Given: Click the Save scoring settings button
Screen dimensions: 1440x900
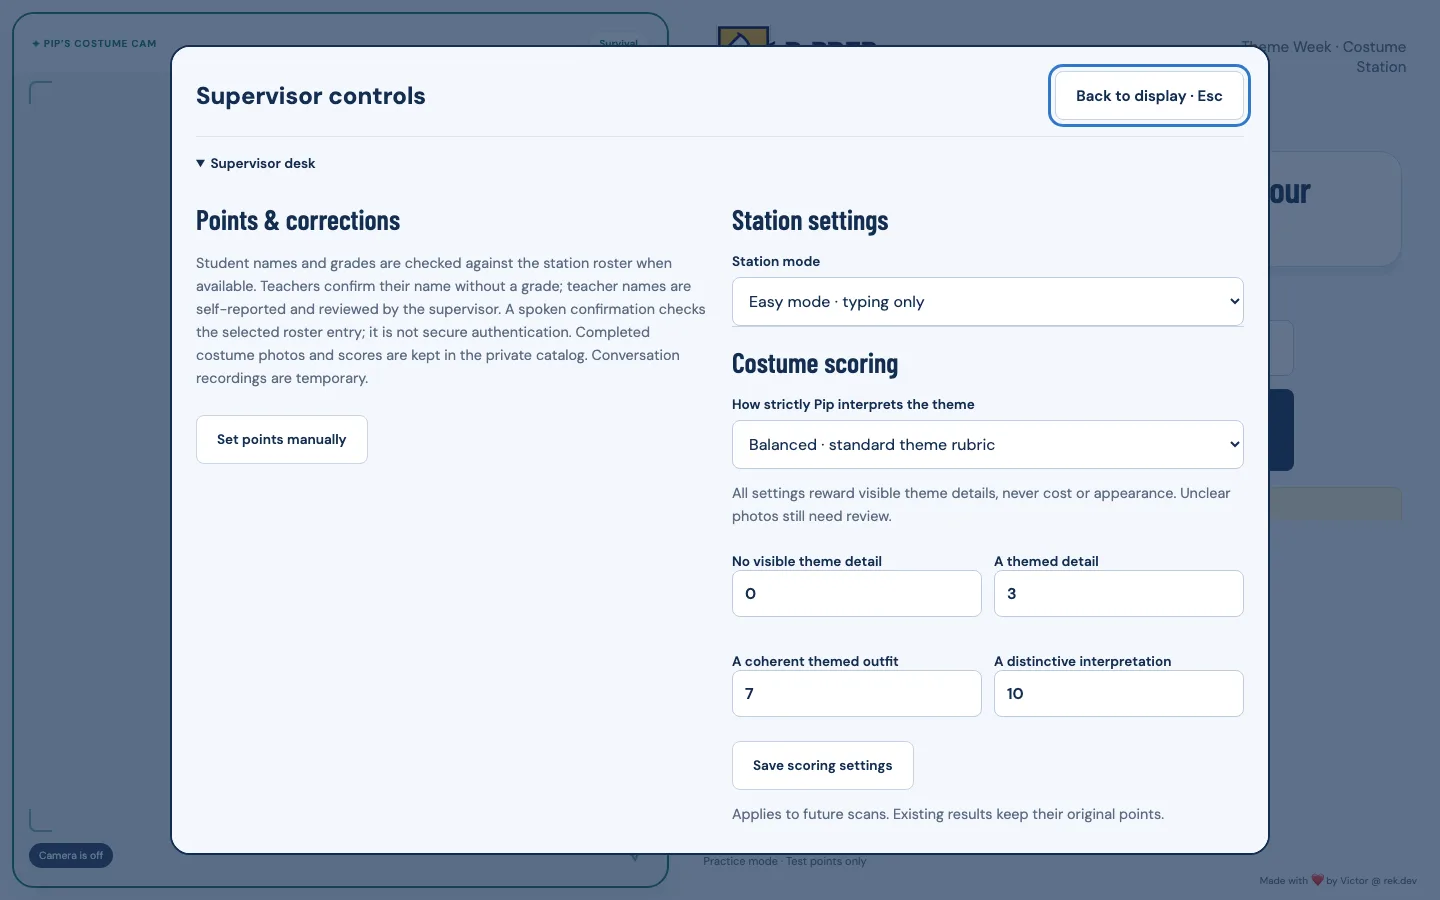Looking at the screenshot, I should pos(823,765).
